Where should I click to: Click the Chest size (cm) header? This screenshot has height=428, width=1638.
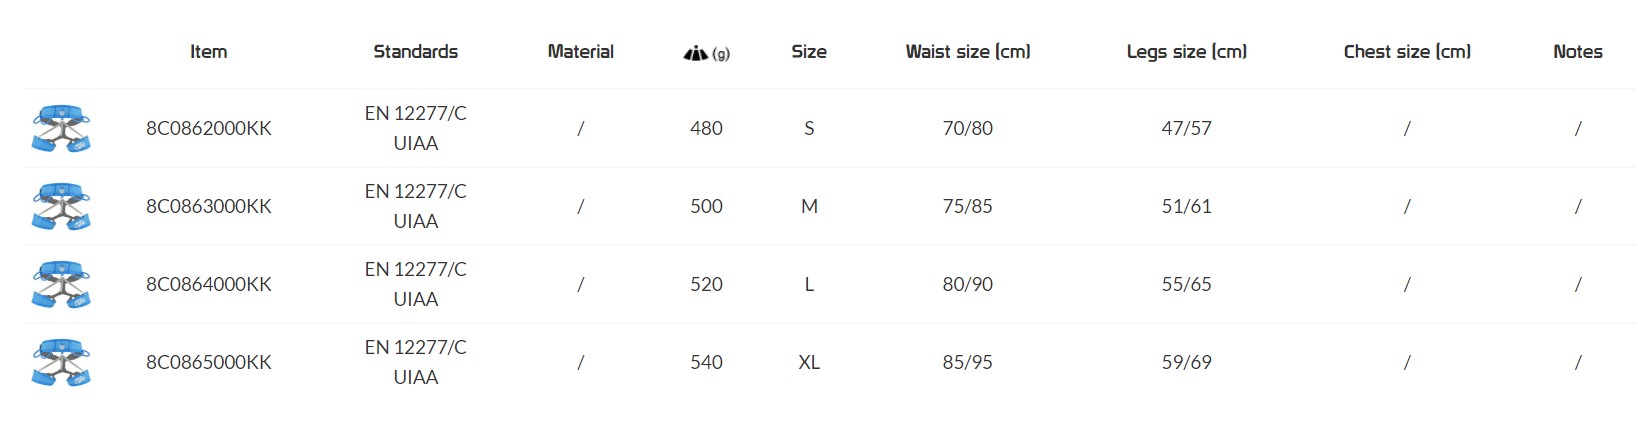tap(1406, 52)
